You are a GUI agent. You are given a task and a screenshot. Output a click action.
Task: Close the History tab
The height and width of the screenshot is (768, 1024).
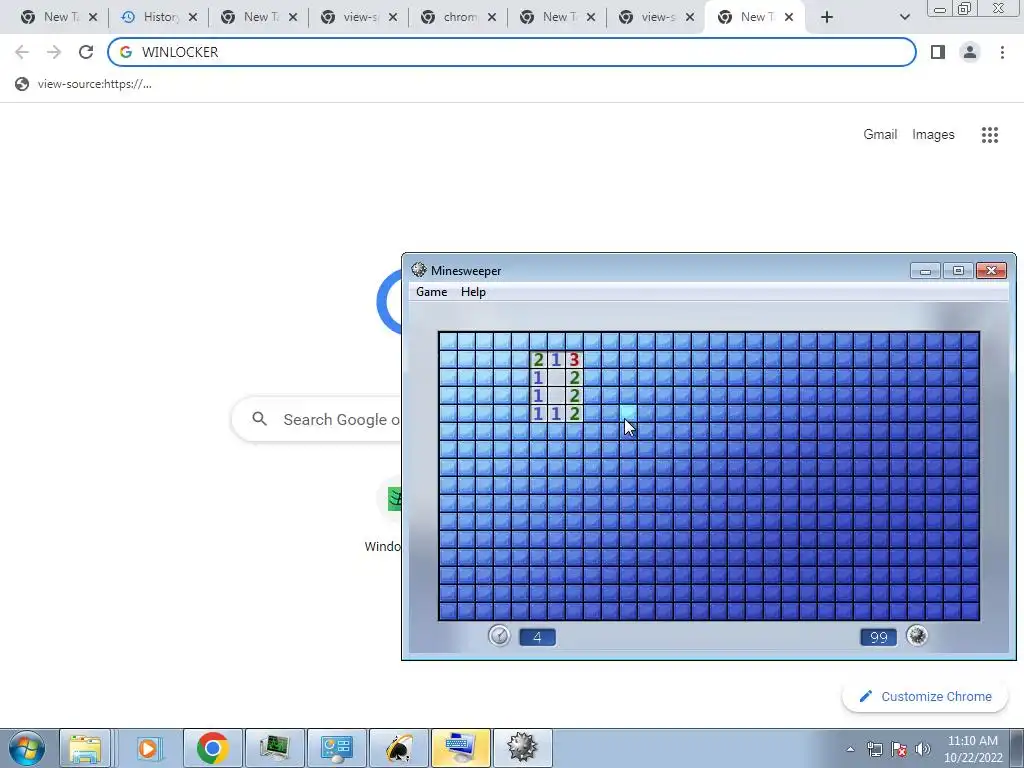click(x=193, y=17)
